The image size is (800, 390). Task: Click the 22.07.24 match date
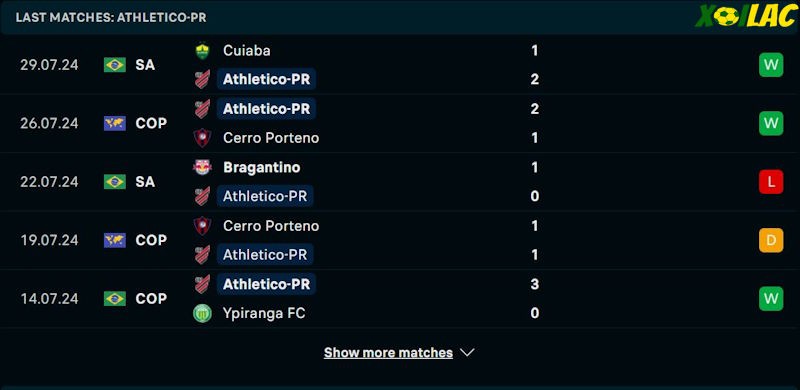(x=49, y=182)
